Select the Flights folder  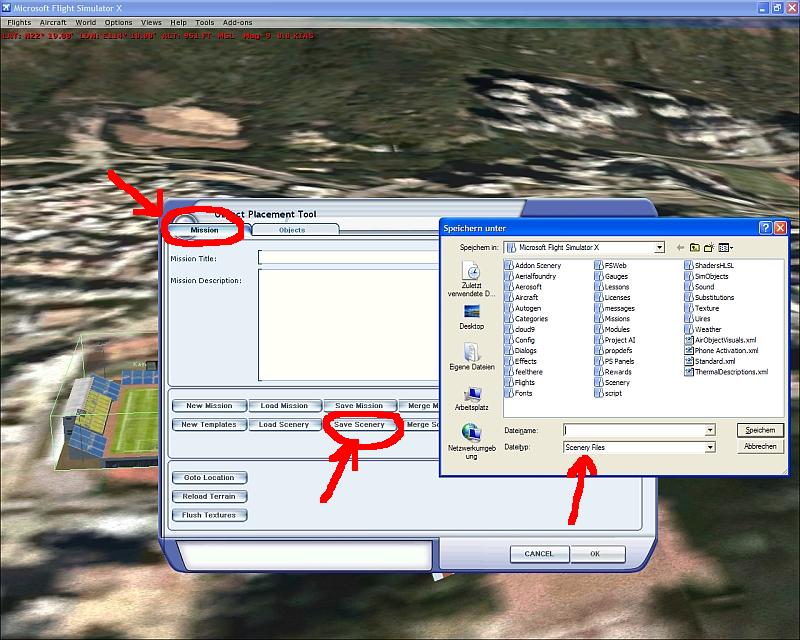click(520, 382)
